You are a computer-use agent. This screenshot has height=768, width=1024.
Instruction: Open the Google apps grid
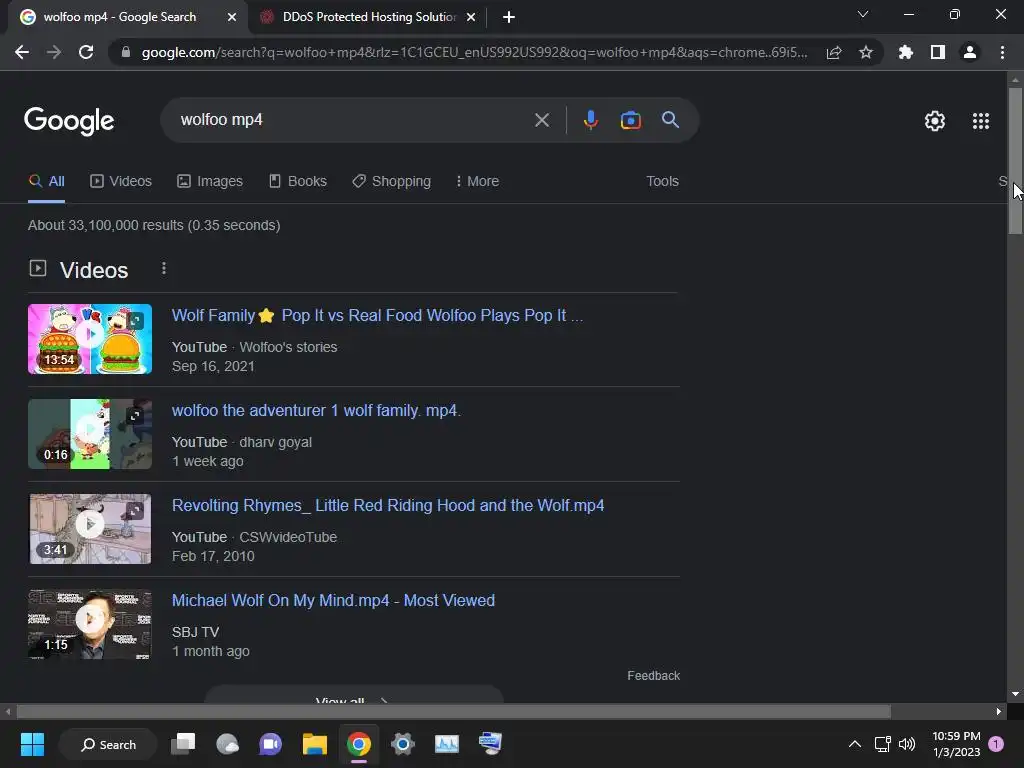(x=981, y=121)
